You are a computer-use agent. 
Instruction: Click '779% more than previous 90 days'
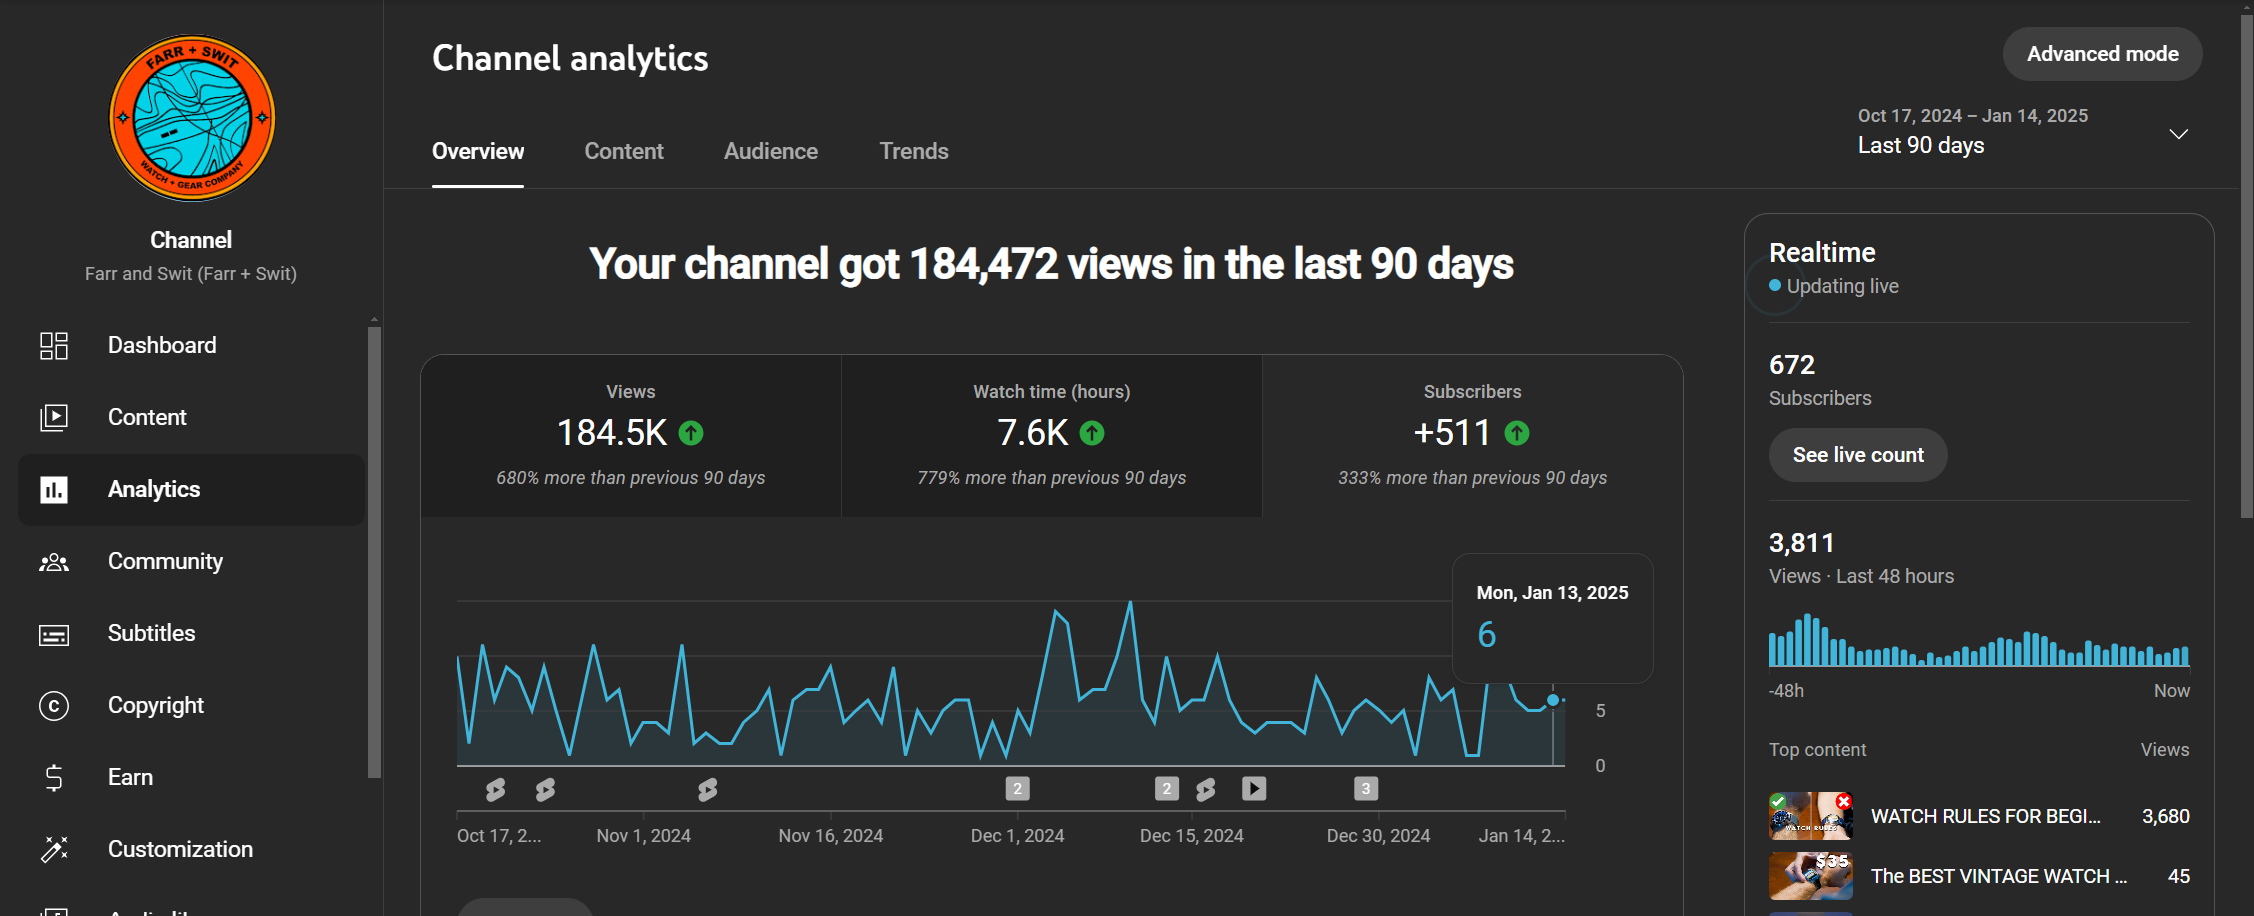click(1052, 478)
